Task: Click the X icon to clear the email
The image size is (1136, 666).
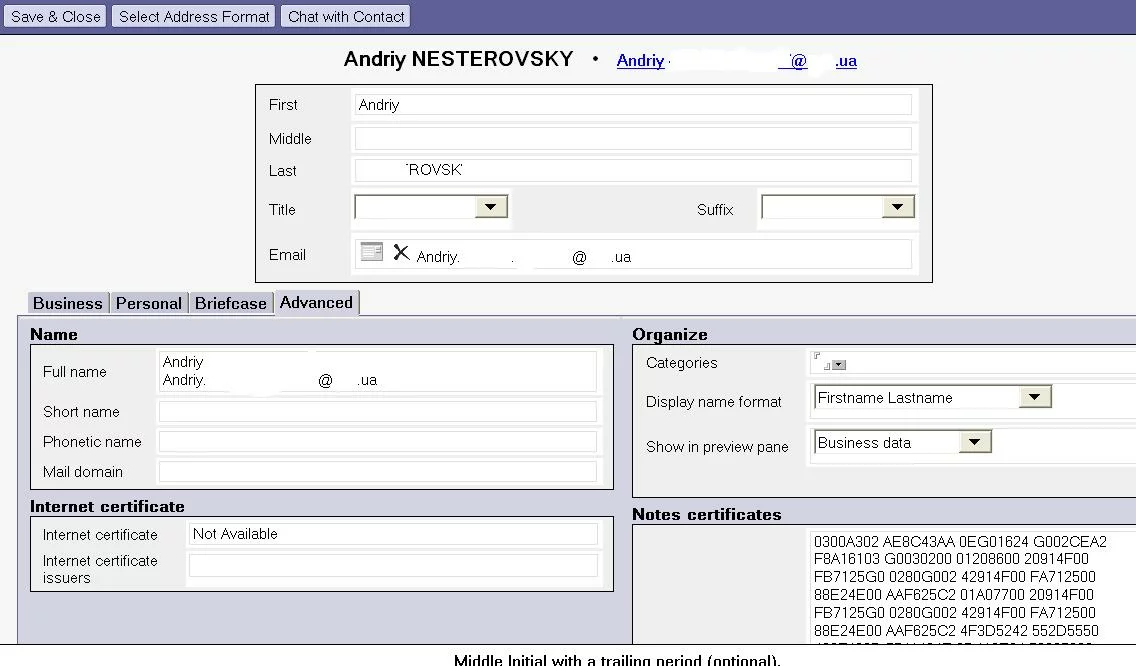Action: (x=401, y=253)
